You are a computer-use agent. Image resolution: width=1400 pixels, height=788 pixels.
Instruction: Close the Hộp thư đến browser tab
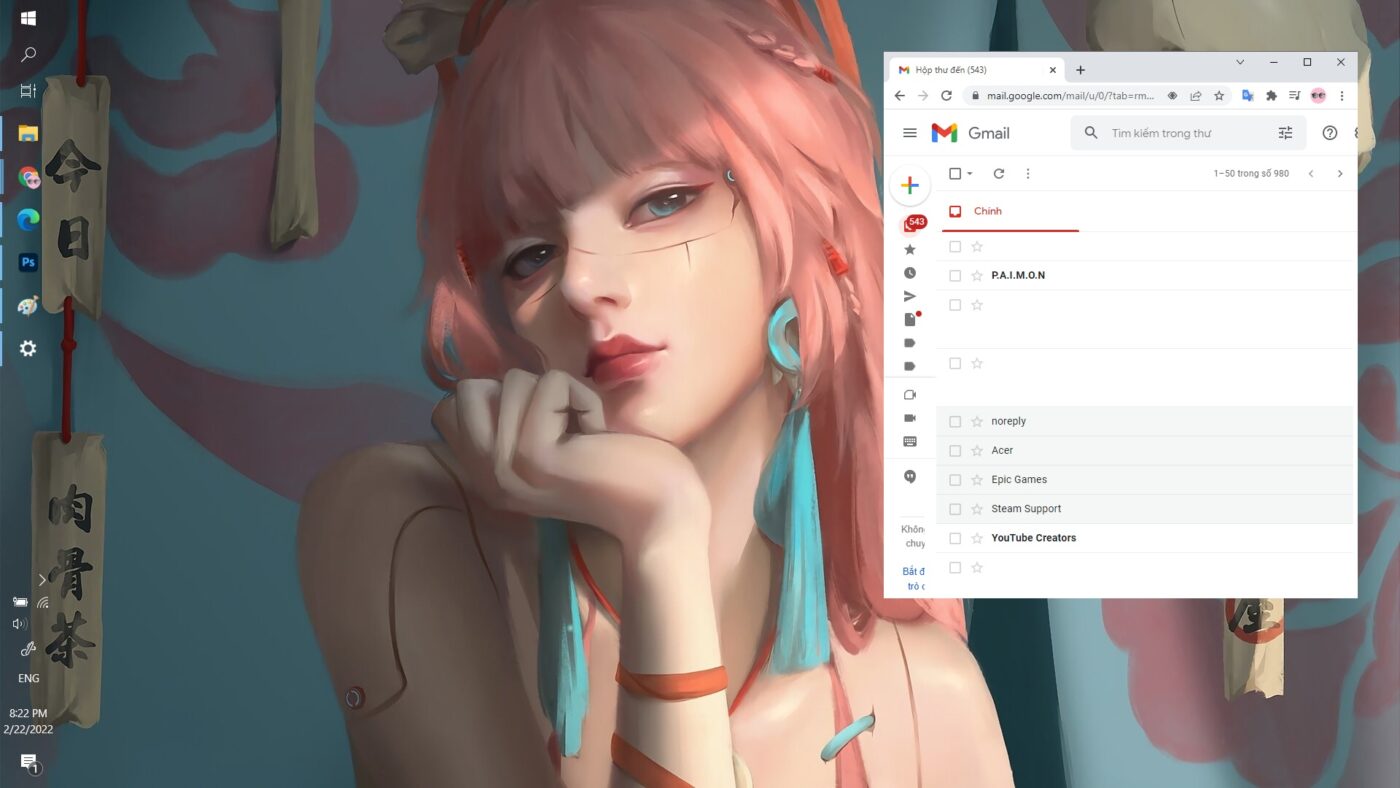1052,70
